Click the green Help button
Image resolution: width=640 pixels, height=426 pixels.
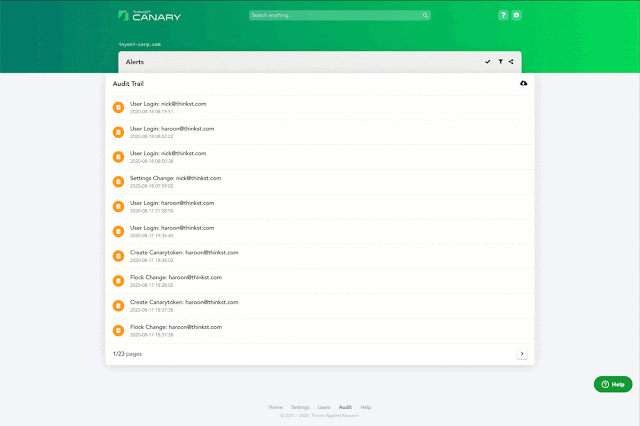coord(613,384)
